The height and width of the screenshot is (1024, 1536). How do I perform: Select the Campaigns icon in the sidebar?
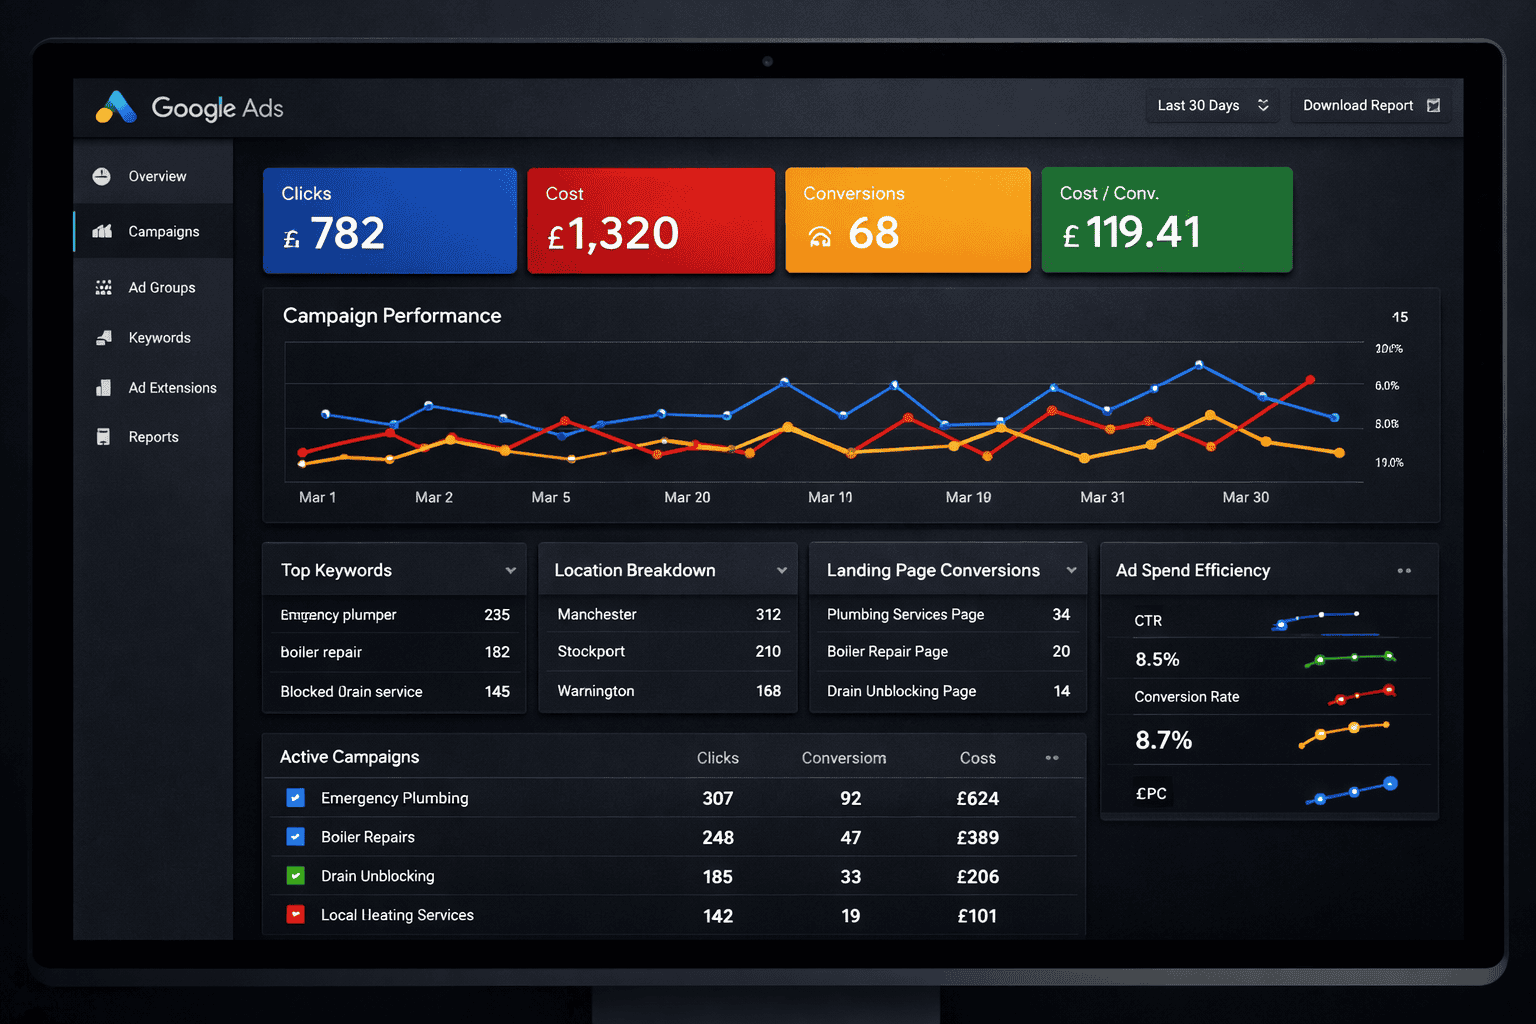coord(103,231)
